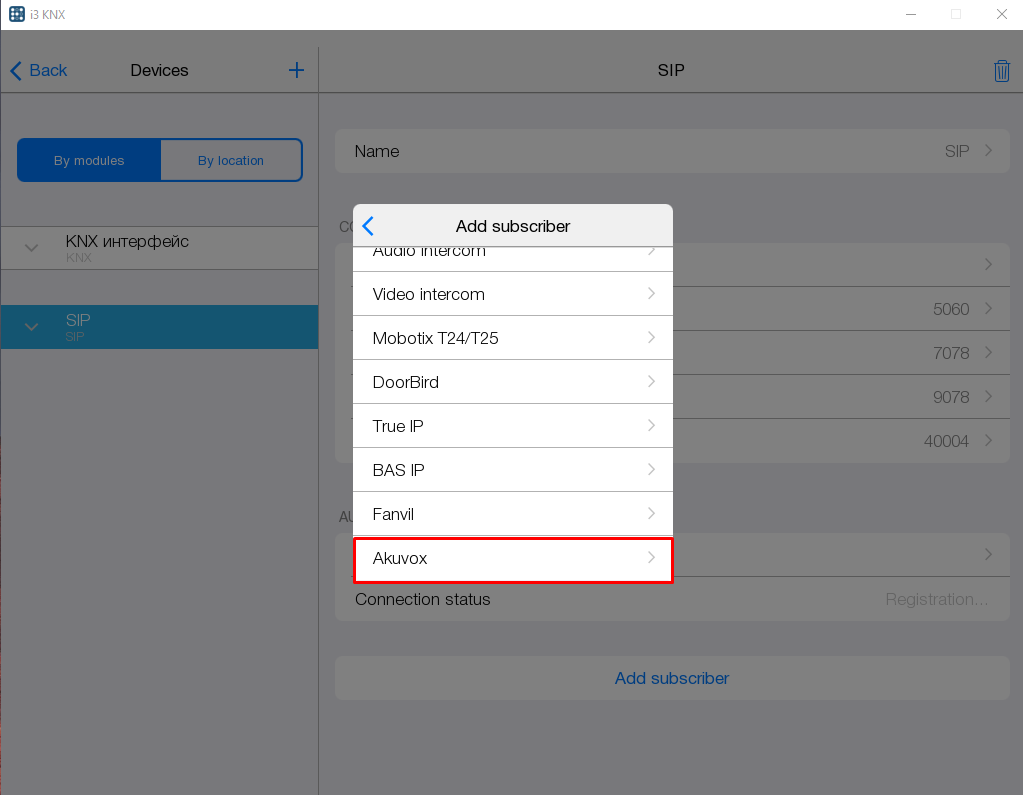Screen dimensions: 1023x795
Task: Click the trash icon to delete SIP
Action: tap(1001, 71)
